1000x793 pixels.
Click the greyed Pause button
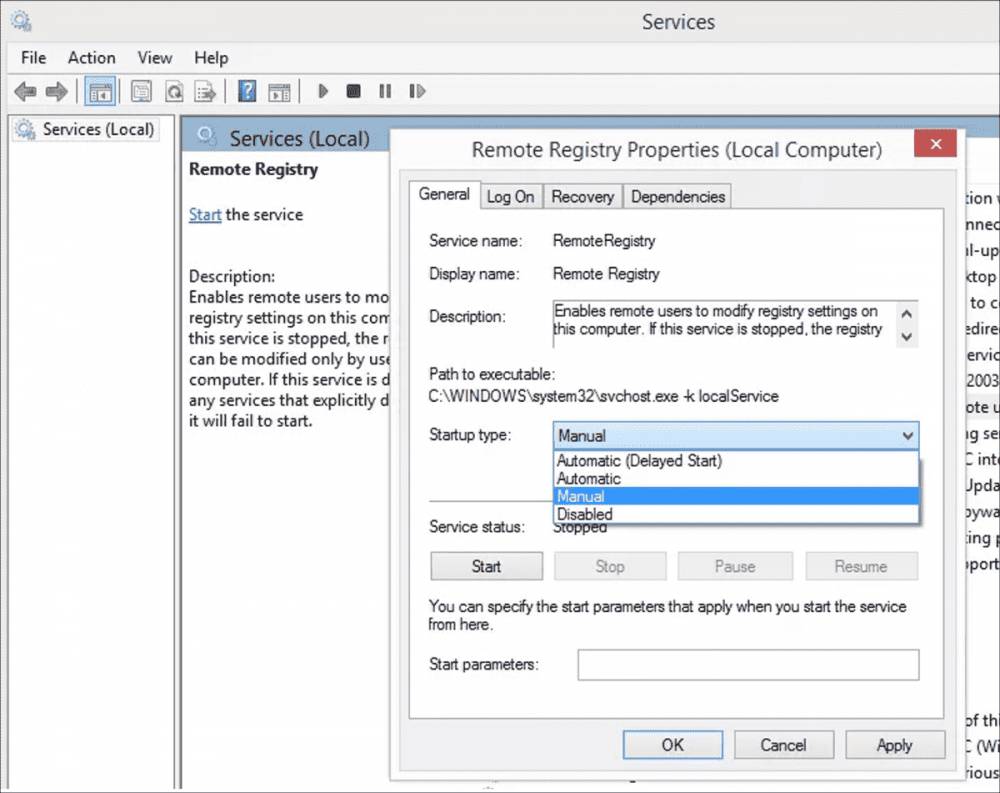click(735, 566)
